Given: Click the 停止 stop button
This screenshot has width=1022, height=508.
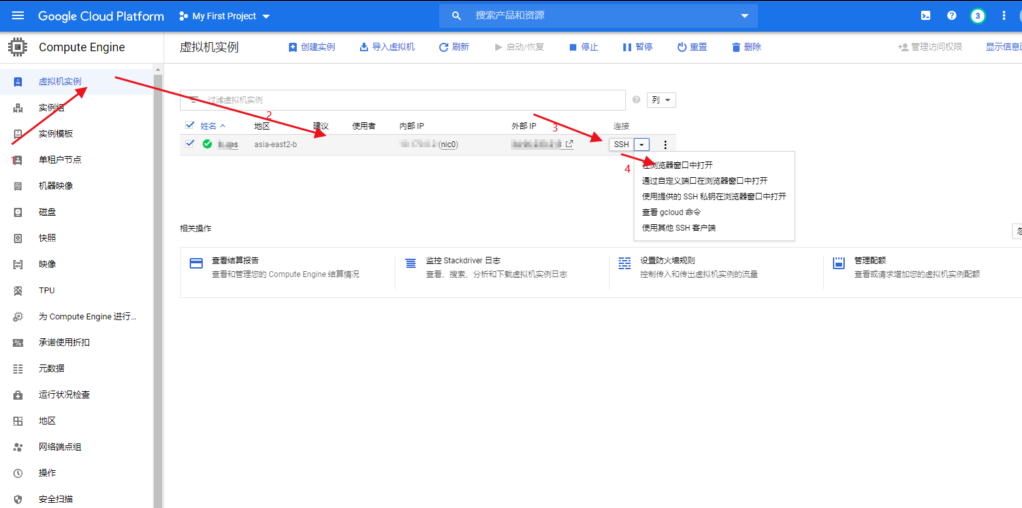Looking at the screenshot, I should [x=583, y=47].
